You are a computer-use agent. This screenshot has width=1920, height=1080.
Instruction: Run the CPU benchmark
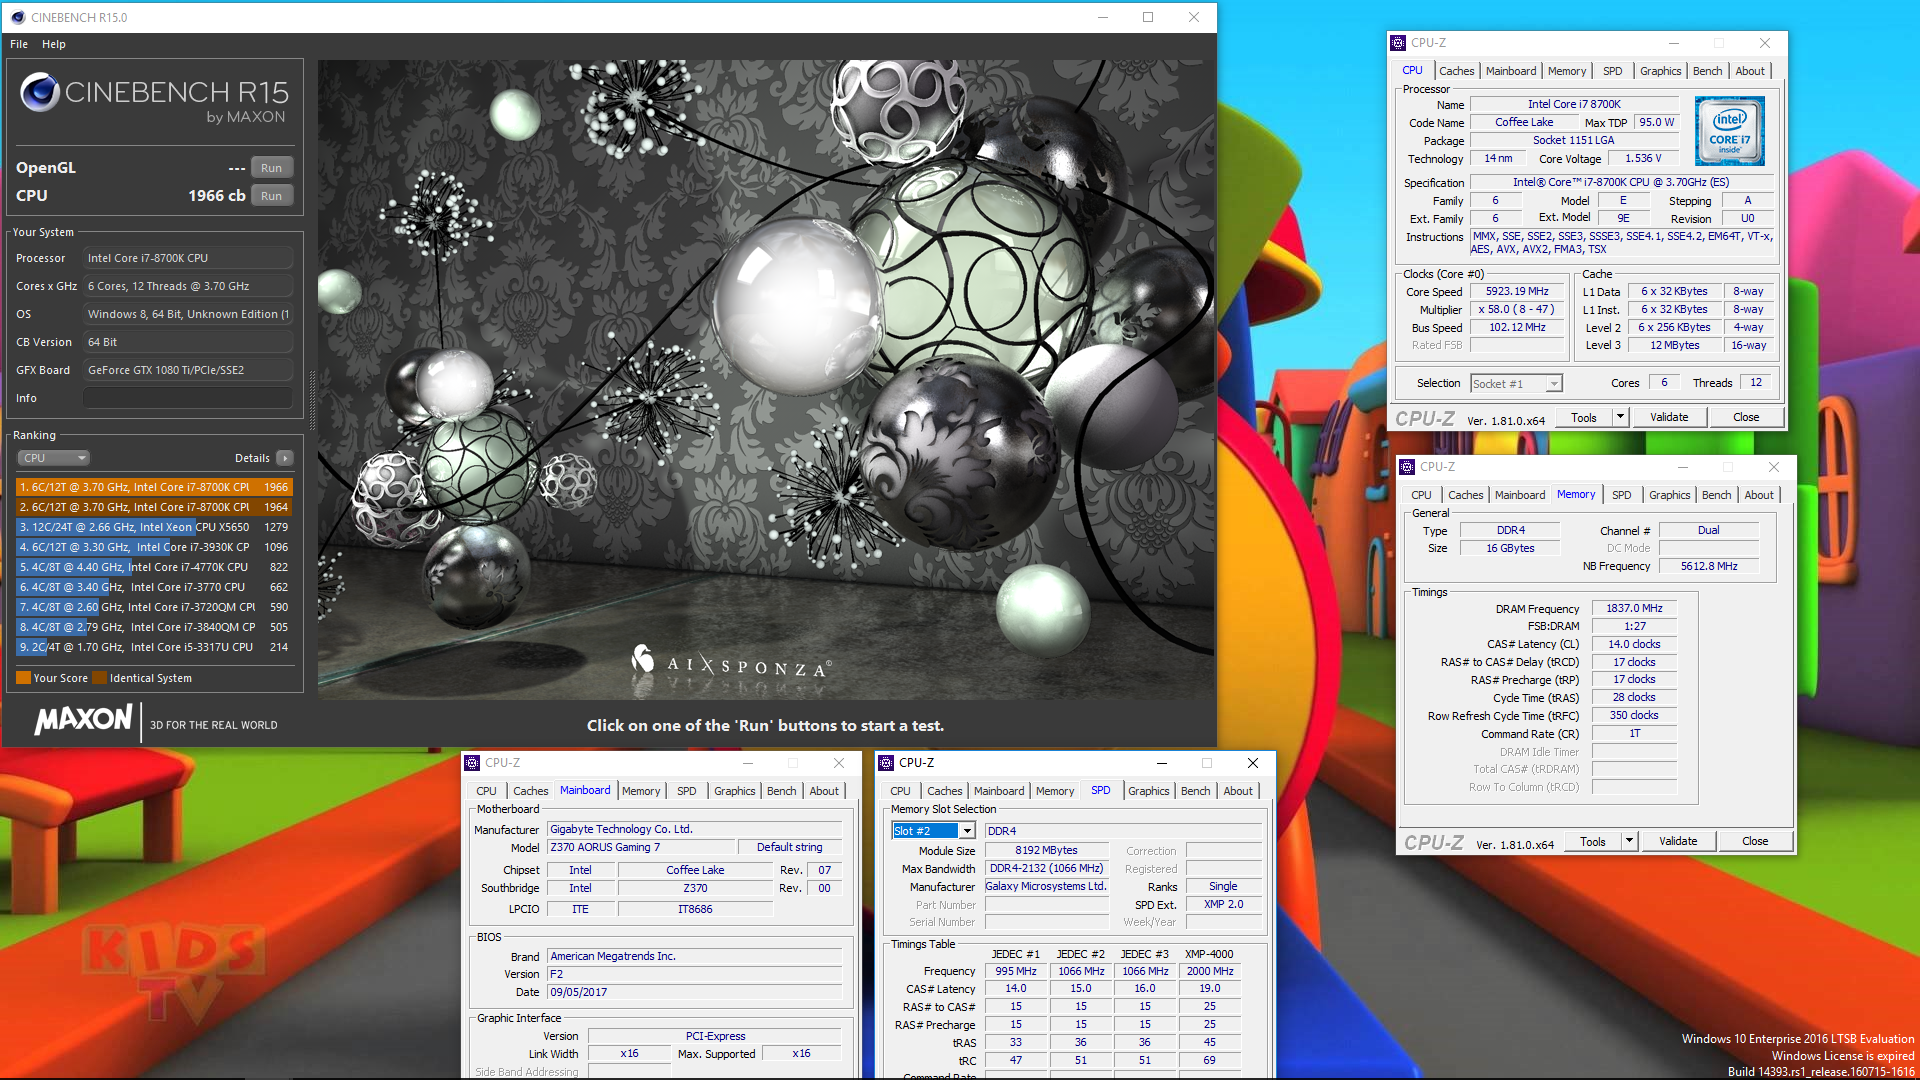pyautogui.click(x=271, y=196)
